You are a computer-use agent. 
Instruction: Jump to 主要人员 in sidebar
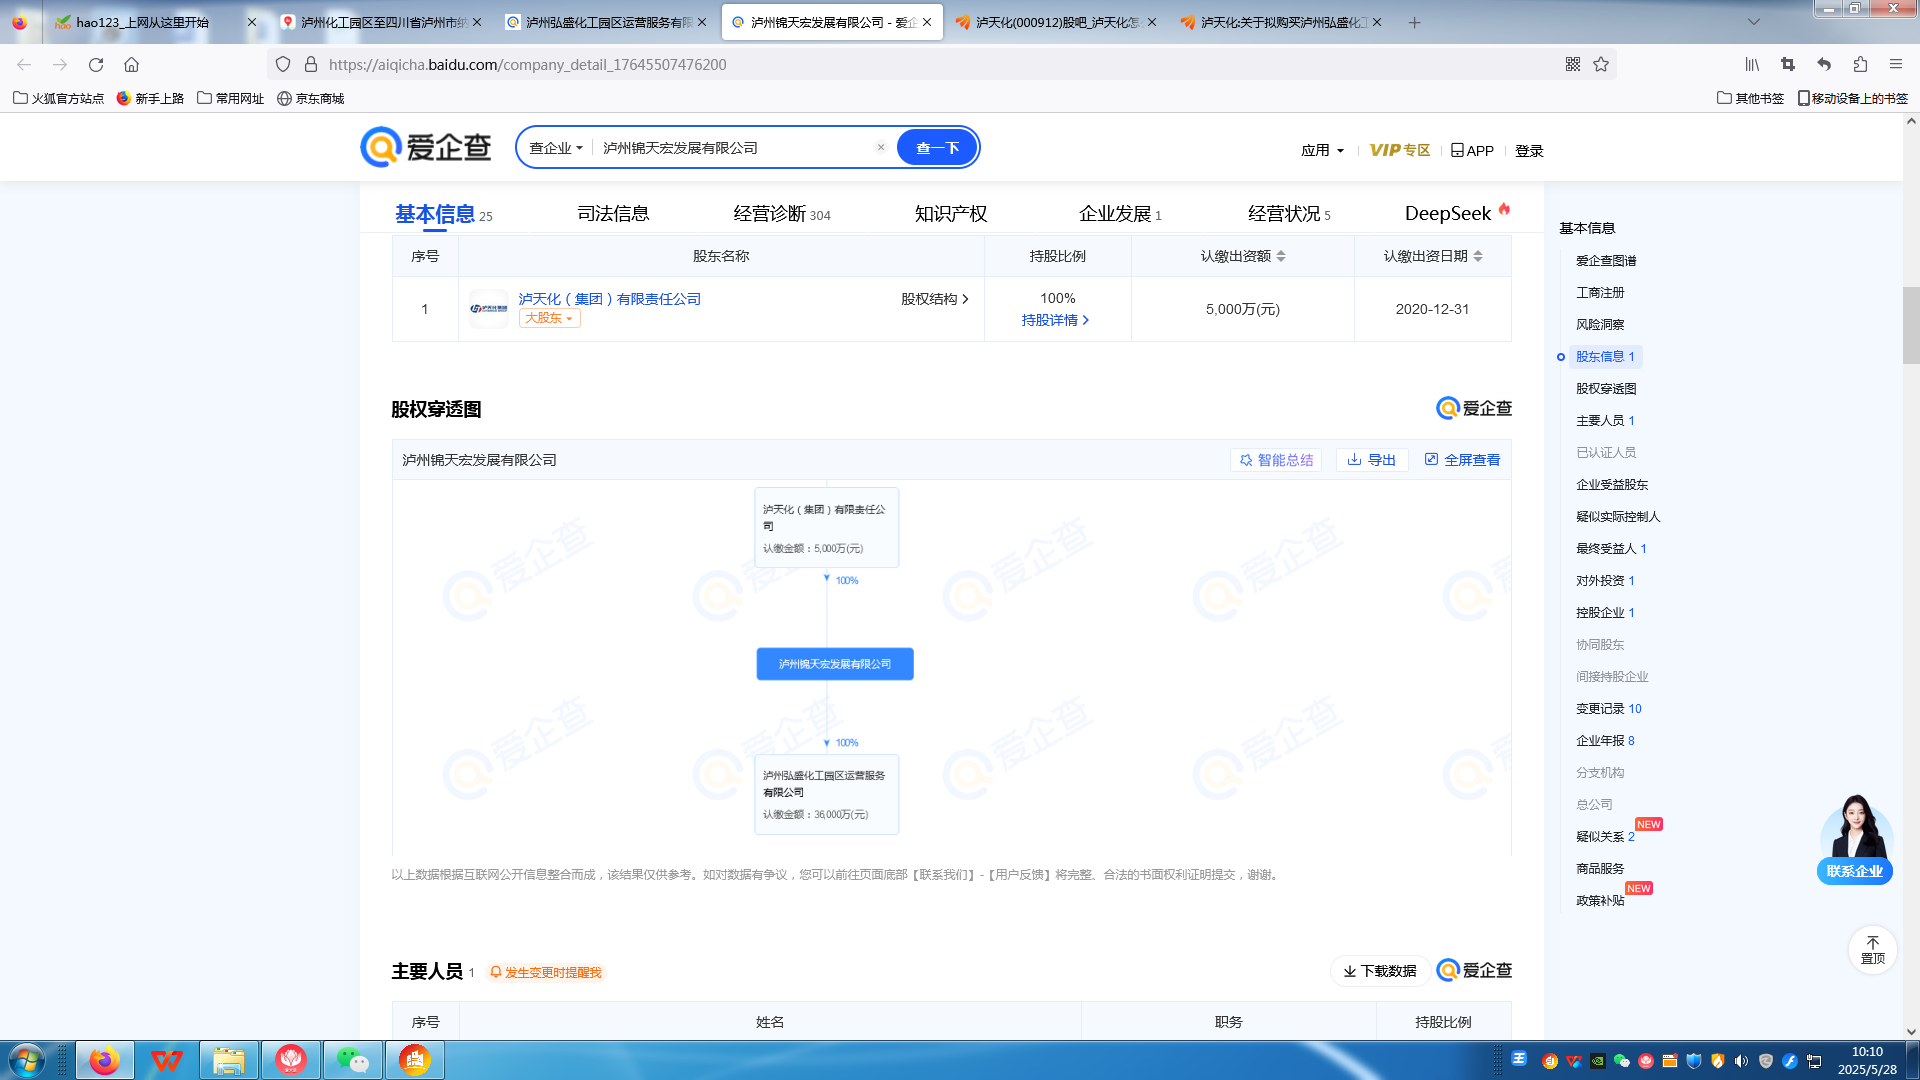click(1605, 421)
